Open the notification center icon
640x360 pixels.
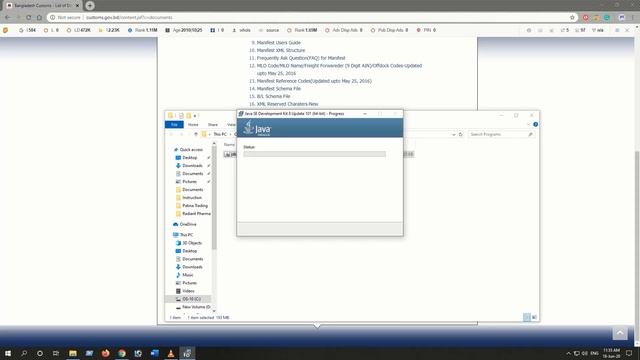(x=629, y=353)
